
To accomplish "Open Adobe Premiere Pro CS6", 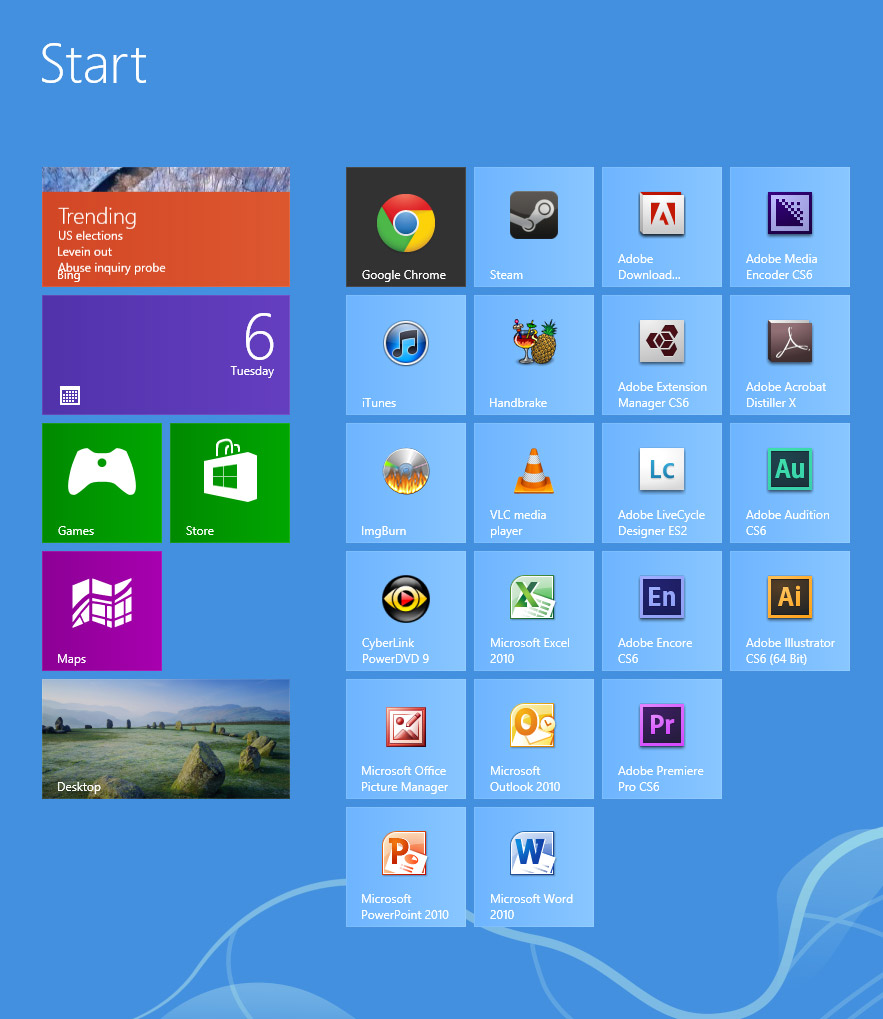I will (661, 739).
